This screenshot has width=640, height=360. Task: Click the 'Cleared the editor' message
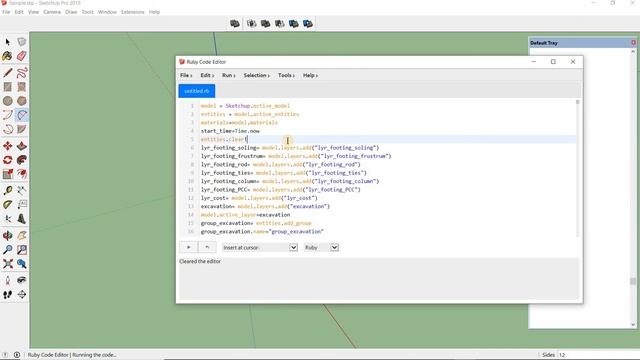(x=200, y=261)
